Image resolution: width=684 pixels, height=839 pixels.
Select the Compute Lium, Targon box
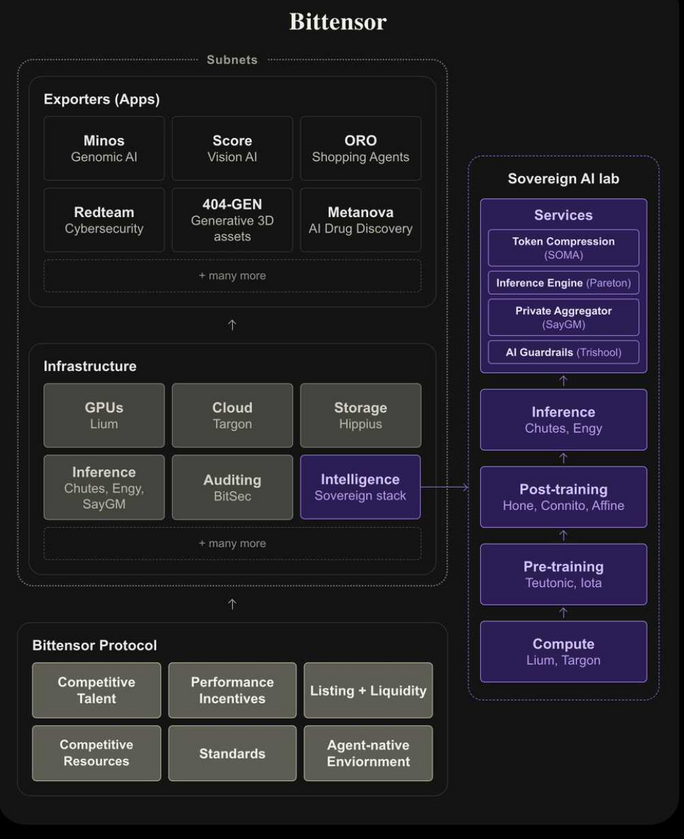click(564, 652)
